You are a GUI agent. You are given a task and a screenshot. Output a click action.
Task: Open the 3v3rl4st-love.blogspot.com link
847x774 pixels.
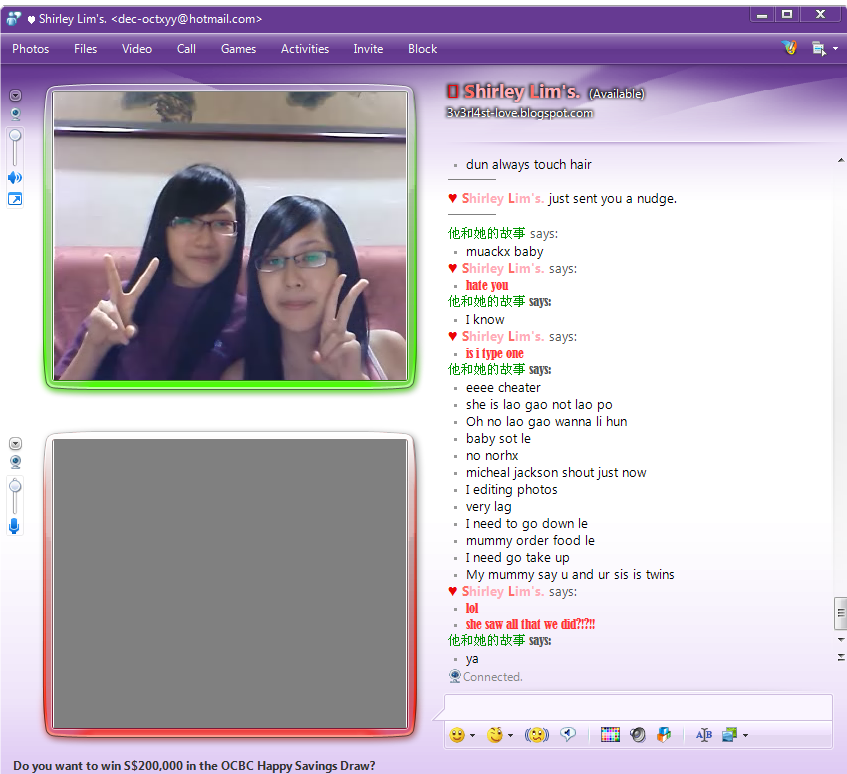pyautogui.click(x=520, y=113)
